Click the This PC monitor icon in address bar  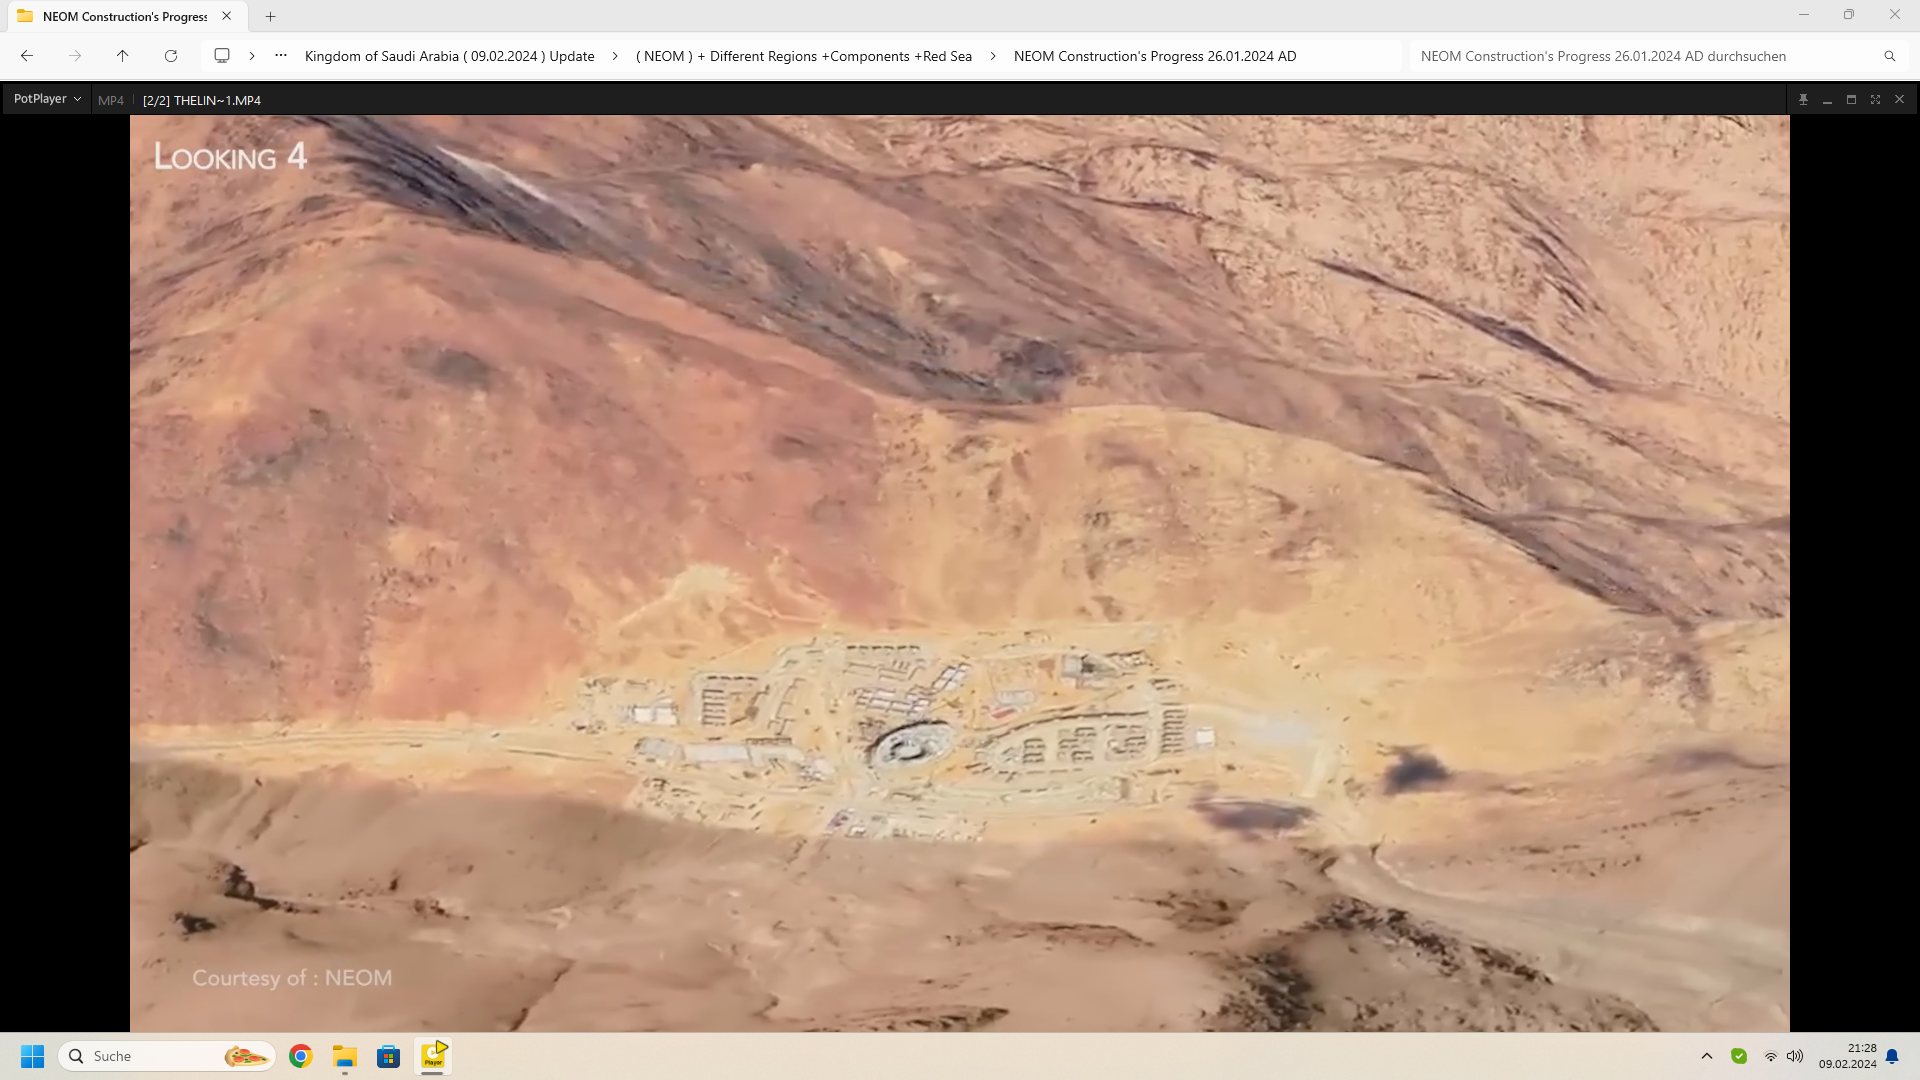coord(222,56)
